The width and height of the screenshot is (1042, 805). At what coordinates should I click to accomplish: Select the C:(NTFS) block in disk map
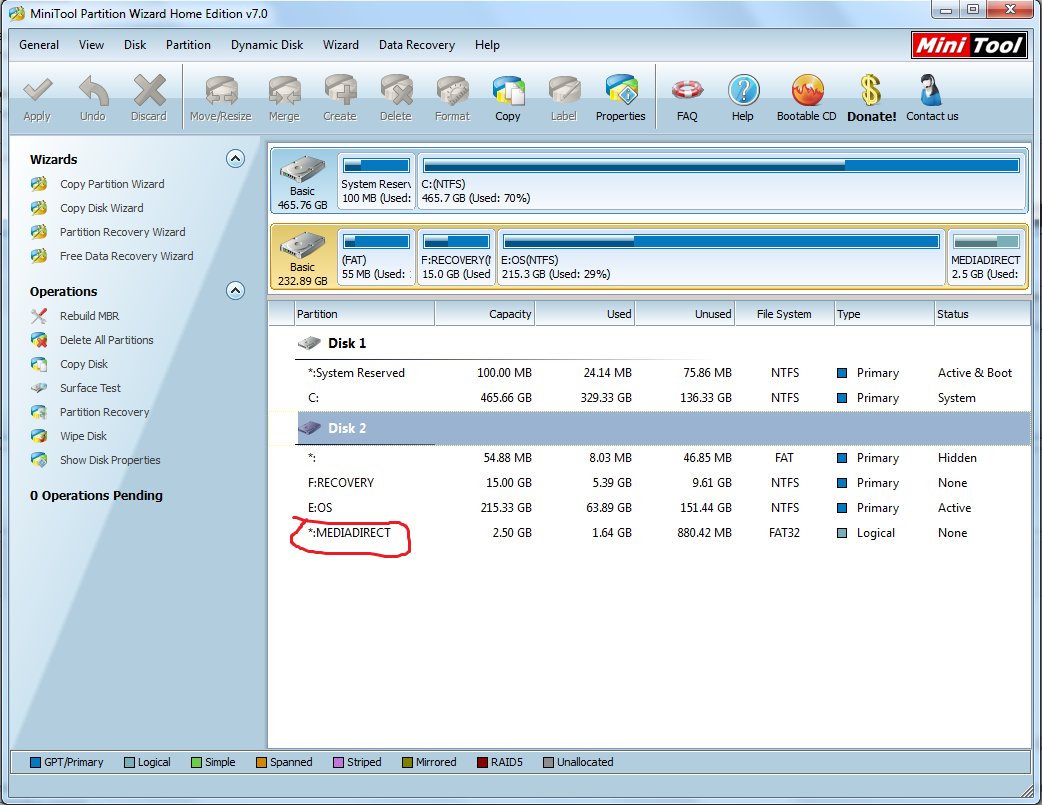pyautogui.click(x=721, y=181)
